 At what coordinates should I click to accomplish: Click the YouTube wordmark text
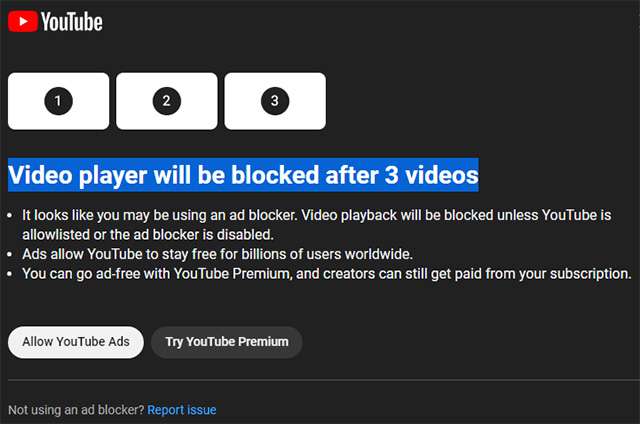[71, 21]
